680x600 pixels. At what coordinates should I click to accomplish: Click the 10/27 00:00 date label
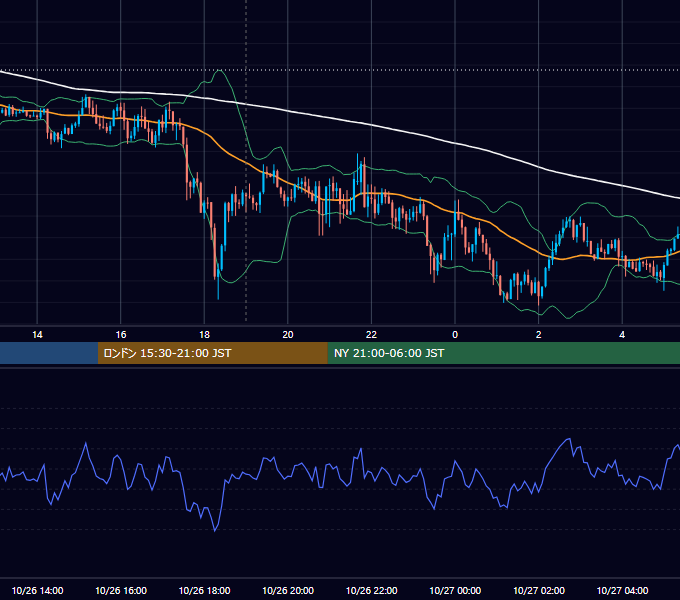[x=455, y=590]
